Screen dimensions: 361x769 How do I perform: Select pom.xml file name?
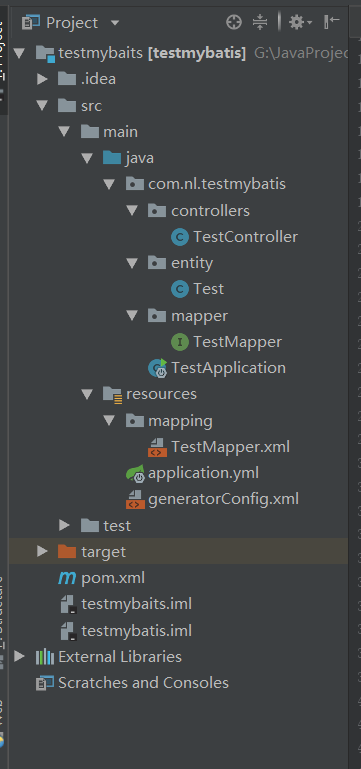(113, 578)
